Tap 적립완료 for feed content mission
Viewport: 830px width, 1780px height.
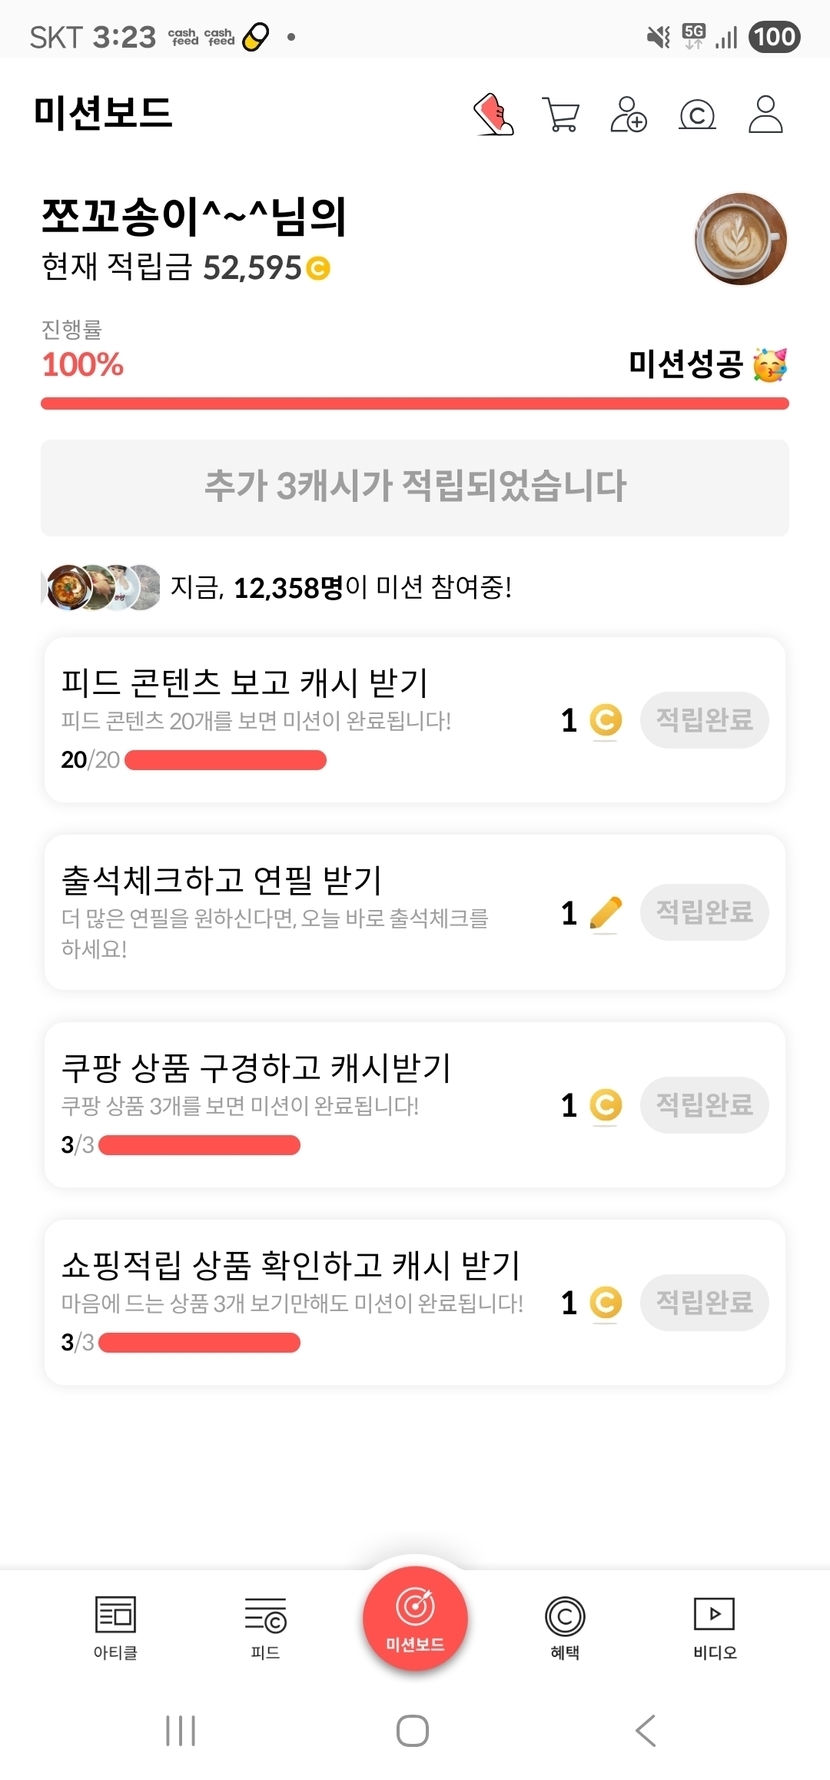[704, 720]
